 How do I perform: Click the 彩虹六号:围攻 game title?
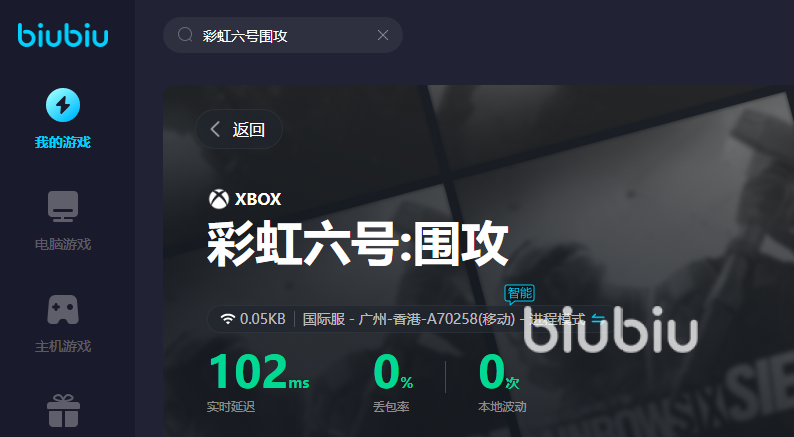[358, 245]
